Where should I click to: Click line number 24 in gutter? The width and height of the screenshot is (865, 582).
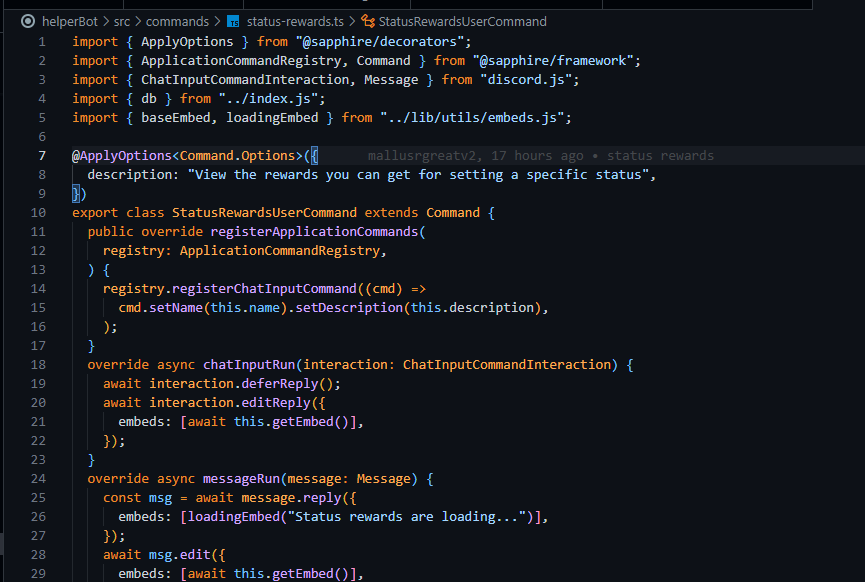[38, 478]
